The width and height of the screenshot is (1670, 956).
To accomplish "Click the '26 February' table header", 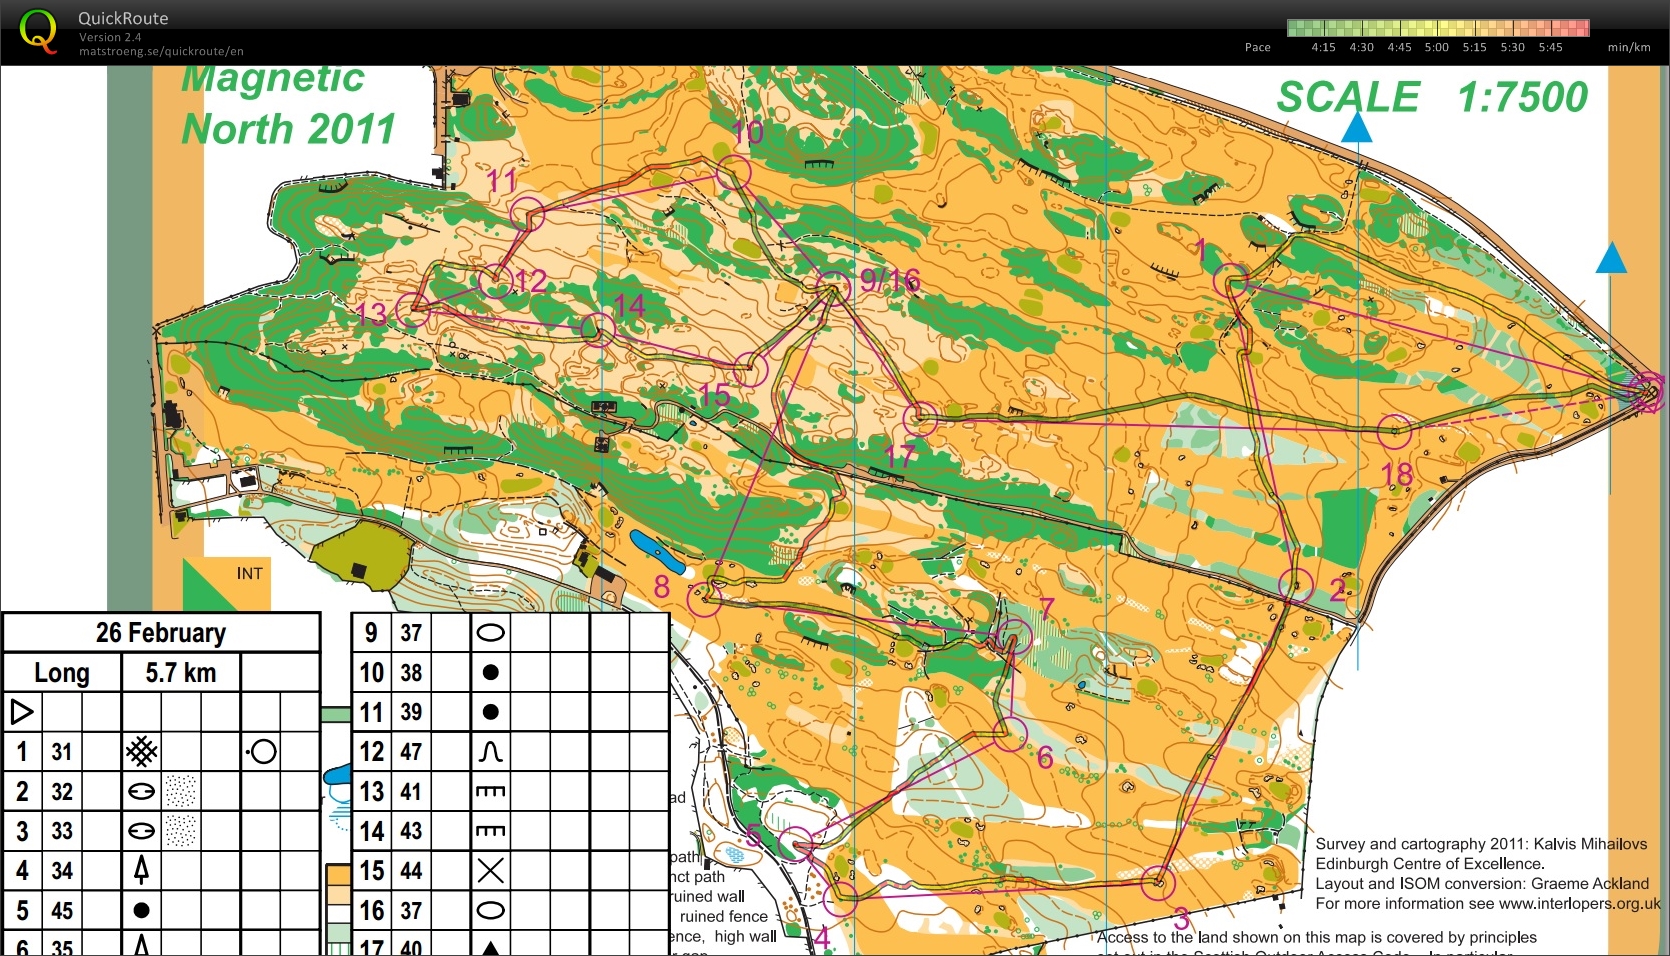I will [x=161, y=633].
